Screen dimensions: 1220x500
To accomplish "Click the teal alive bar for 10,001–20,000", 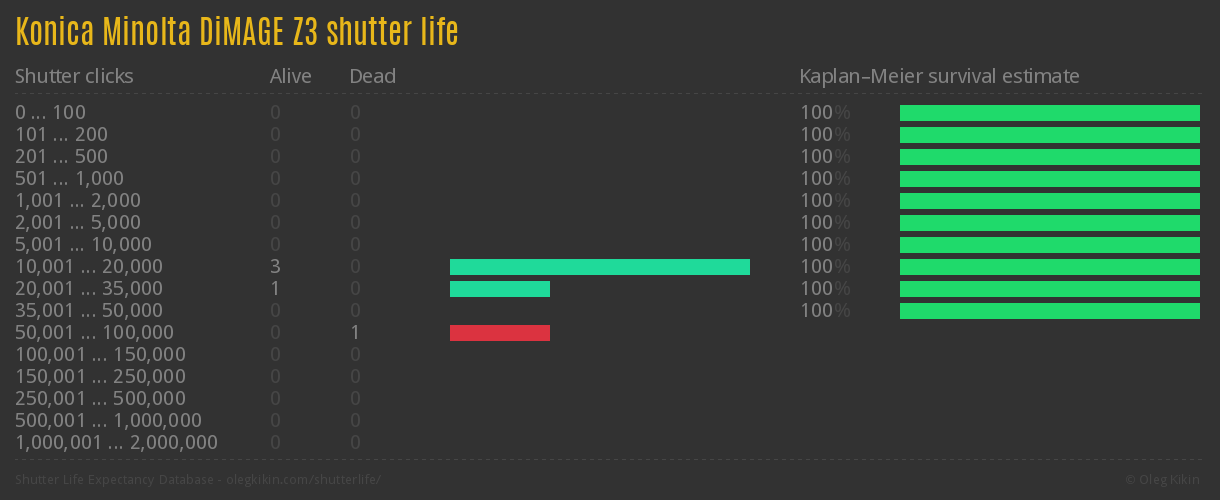I will coord(599,267).
